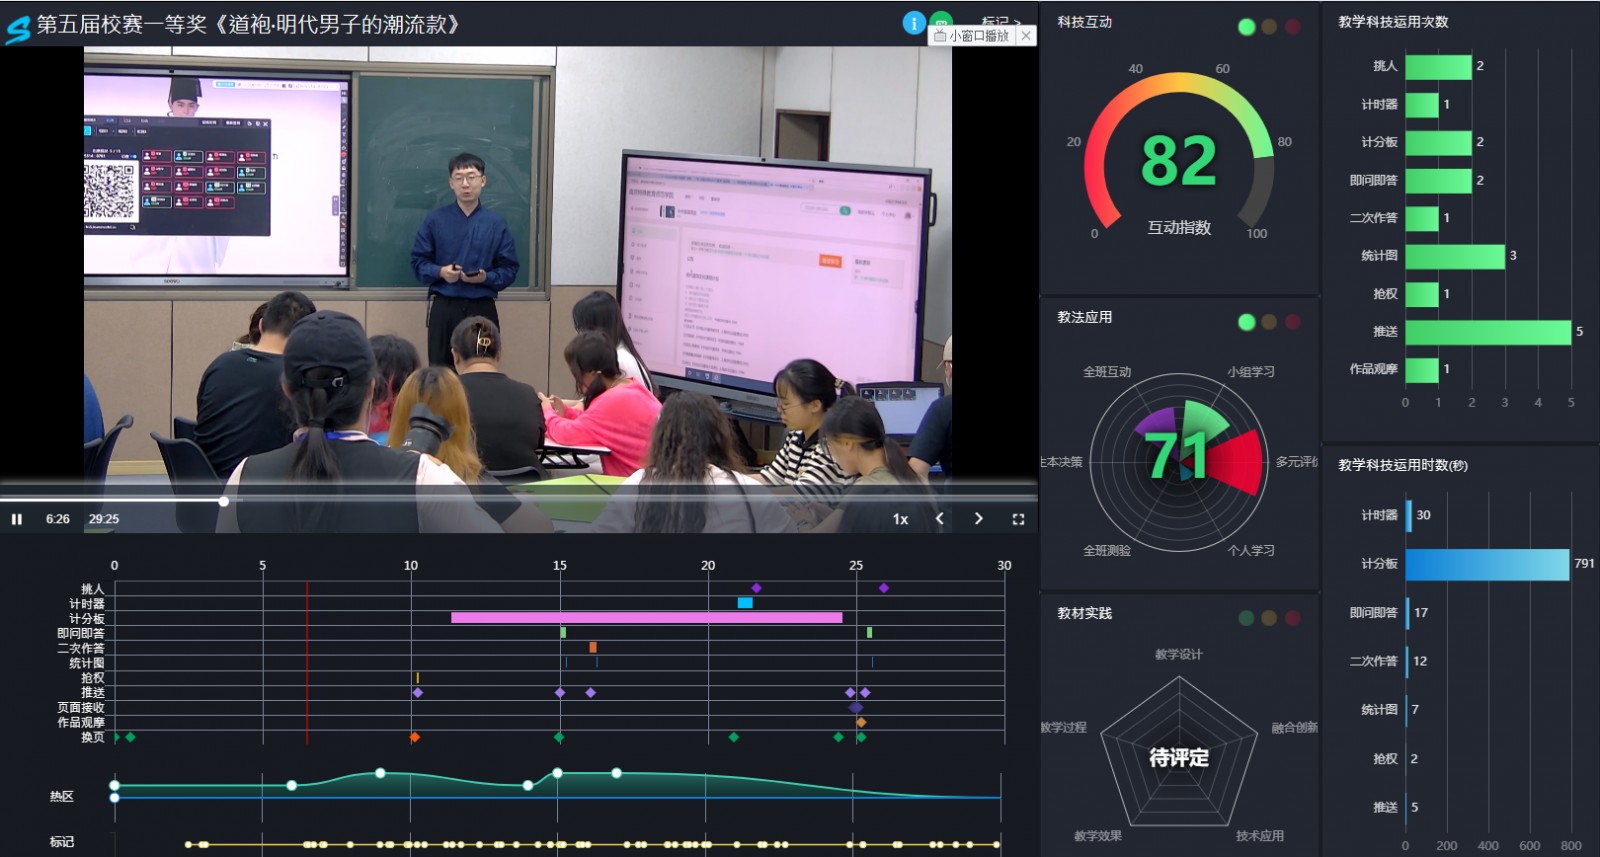
Task: Select the purple diamond in 挑人 row
Action: click(x=756, y=588)
